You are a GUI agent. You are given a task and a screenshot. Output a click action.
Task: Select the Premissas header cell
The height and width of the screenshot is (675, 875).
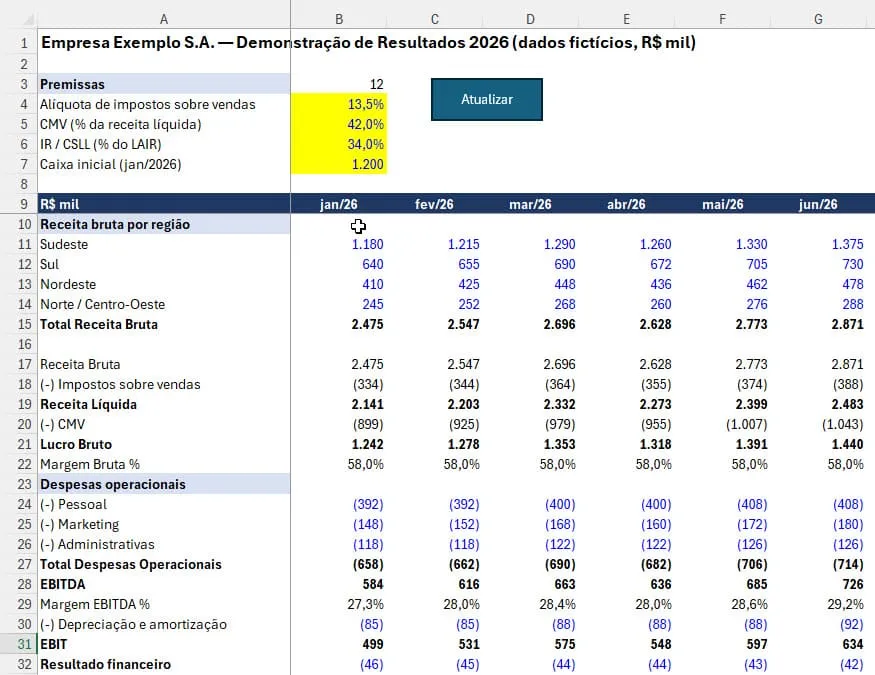[x=164, y=84]
